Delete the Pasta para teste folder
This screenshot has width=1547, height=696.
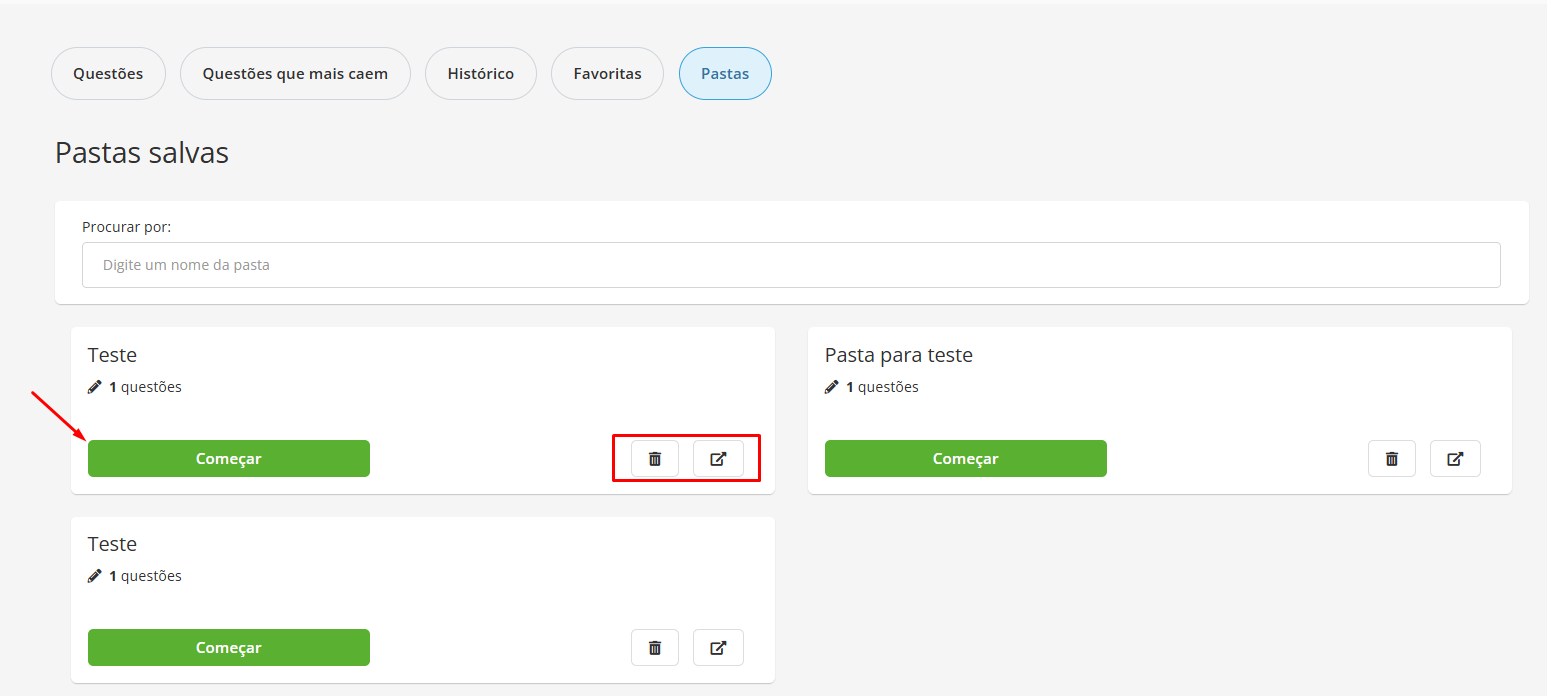pyautogui.click(x=1391, y=459)
